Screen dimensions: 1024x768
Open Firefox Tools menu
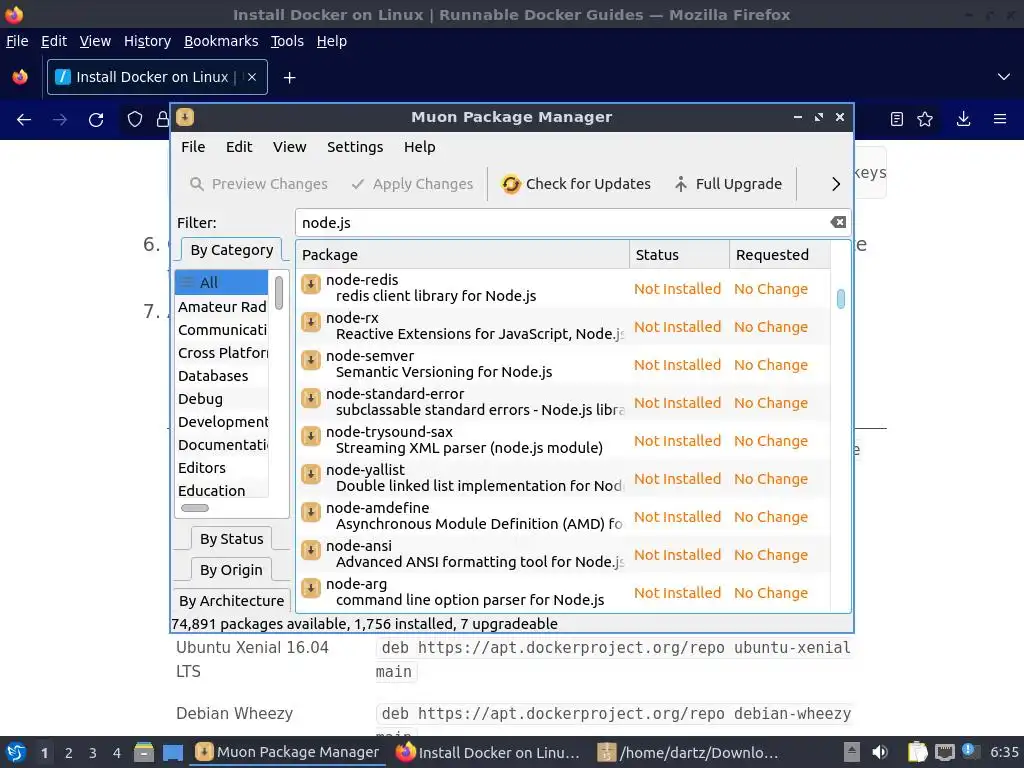(x=287, y=41)
